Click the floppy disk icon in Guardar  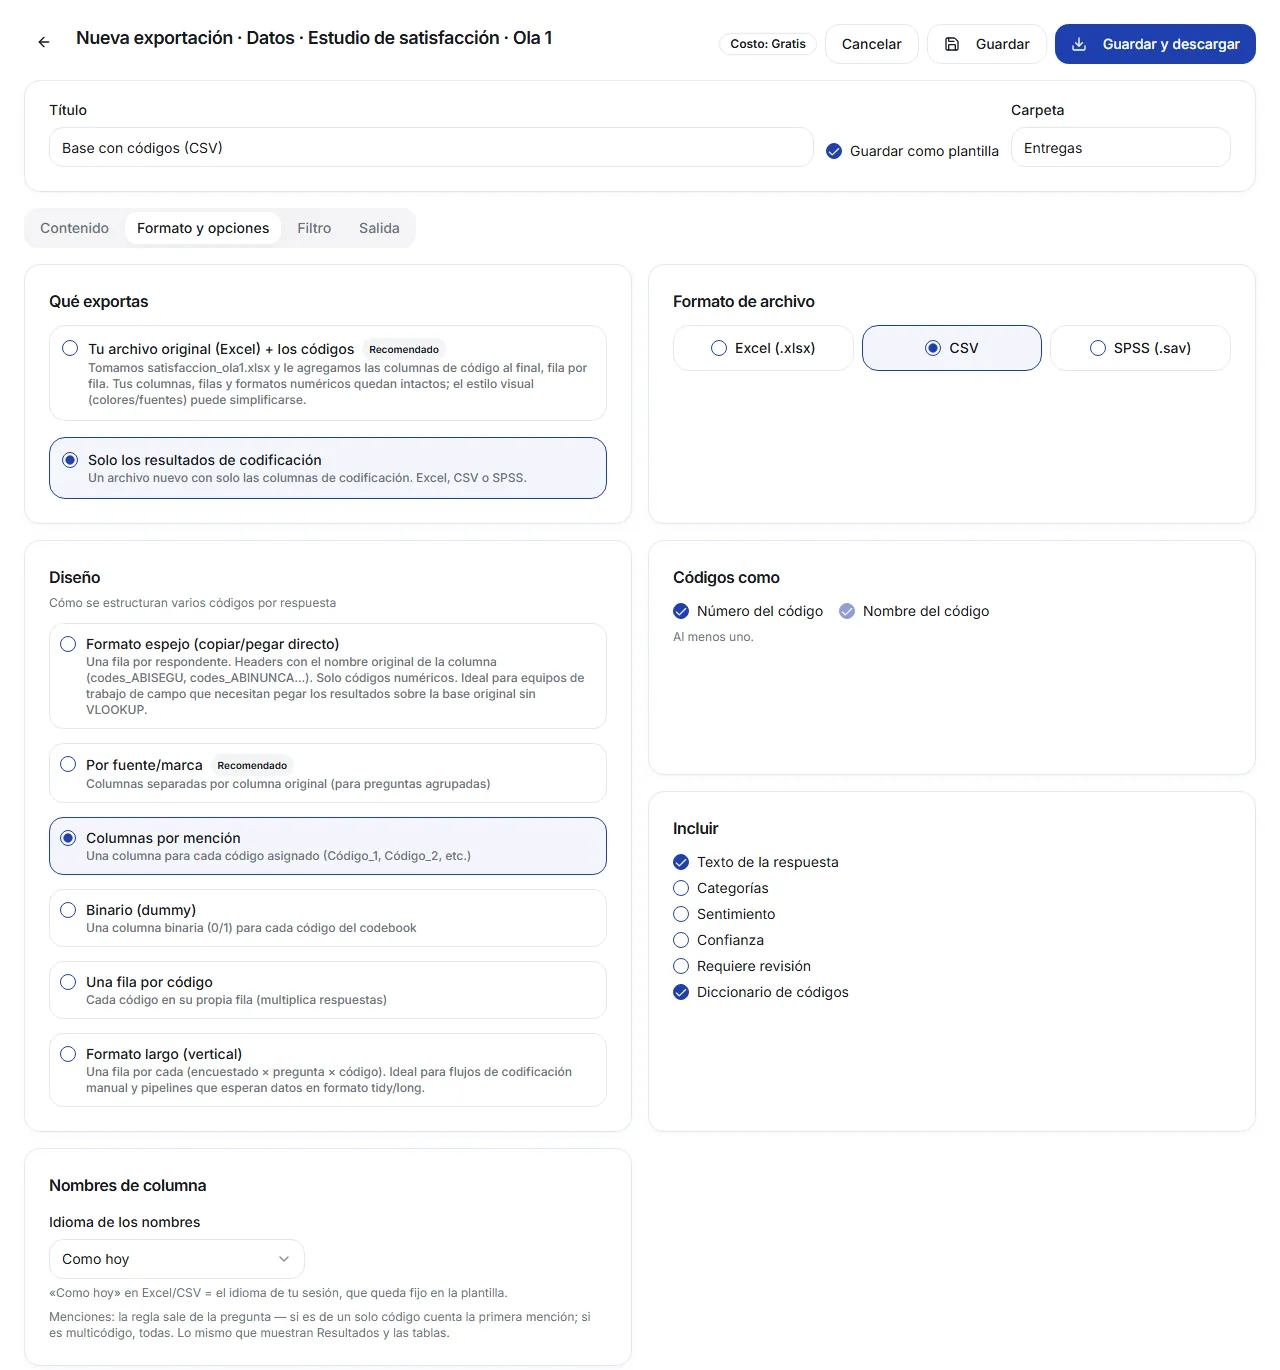tap(952, 44)
